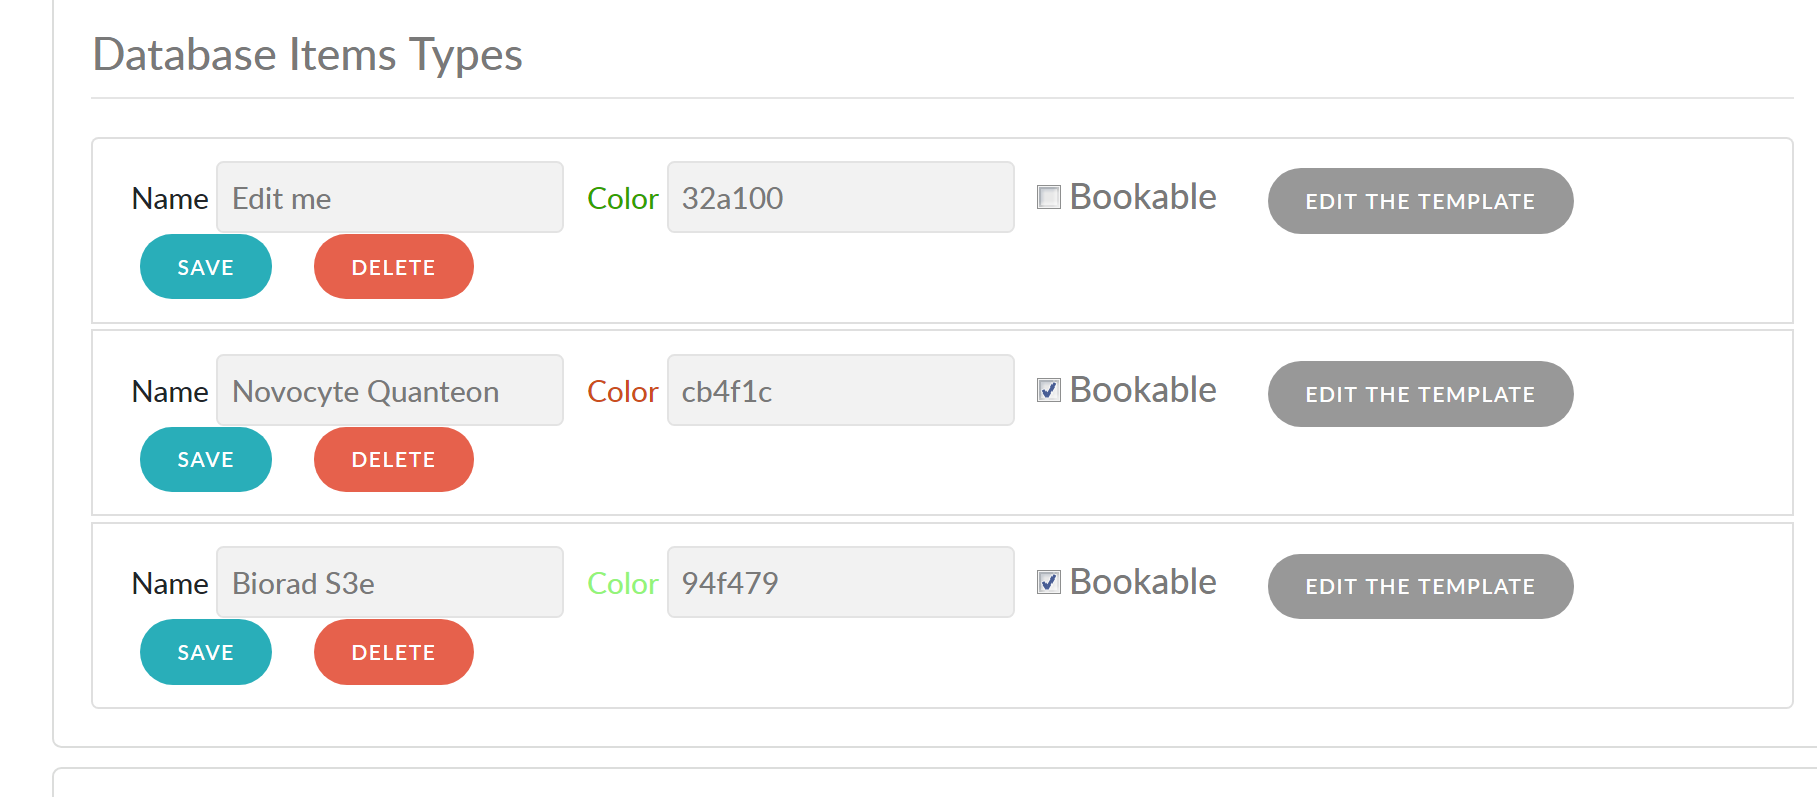Viewport: 1817px width, 797px height.
Task: Uncheck Bookable for Novocyte Quanteon
Action: [1048, 391]
